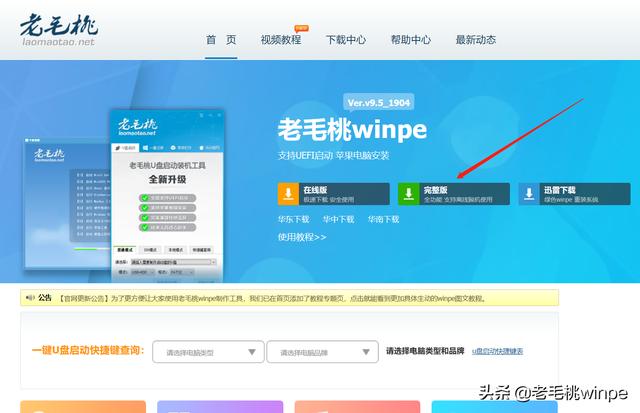View 最新动态 latest news

point(476,40)
